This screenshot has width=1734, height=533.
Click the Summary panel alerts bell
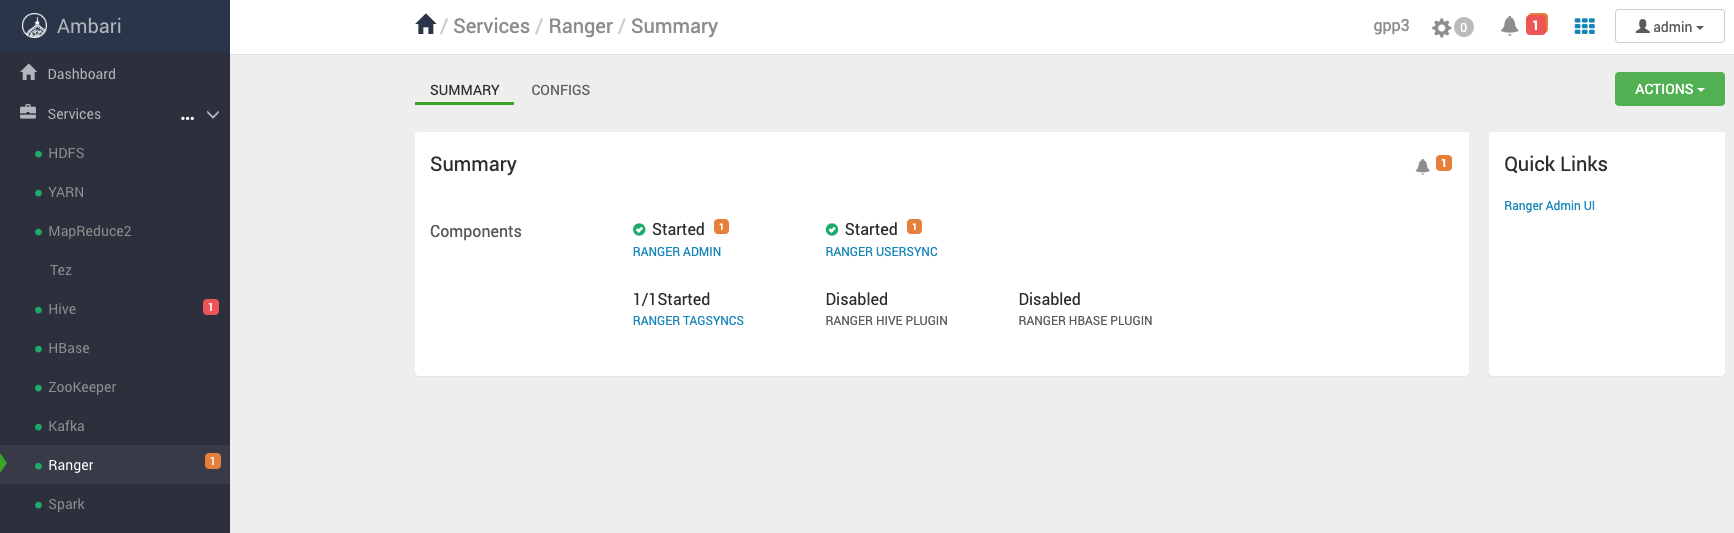[1423, 167]
